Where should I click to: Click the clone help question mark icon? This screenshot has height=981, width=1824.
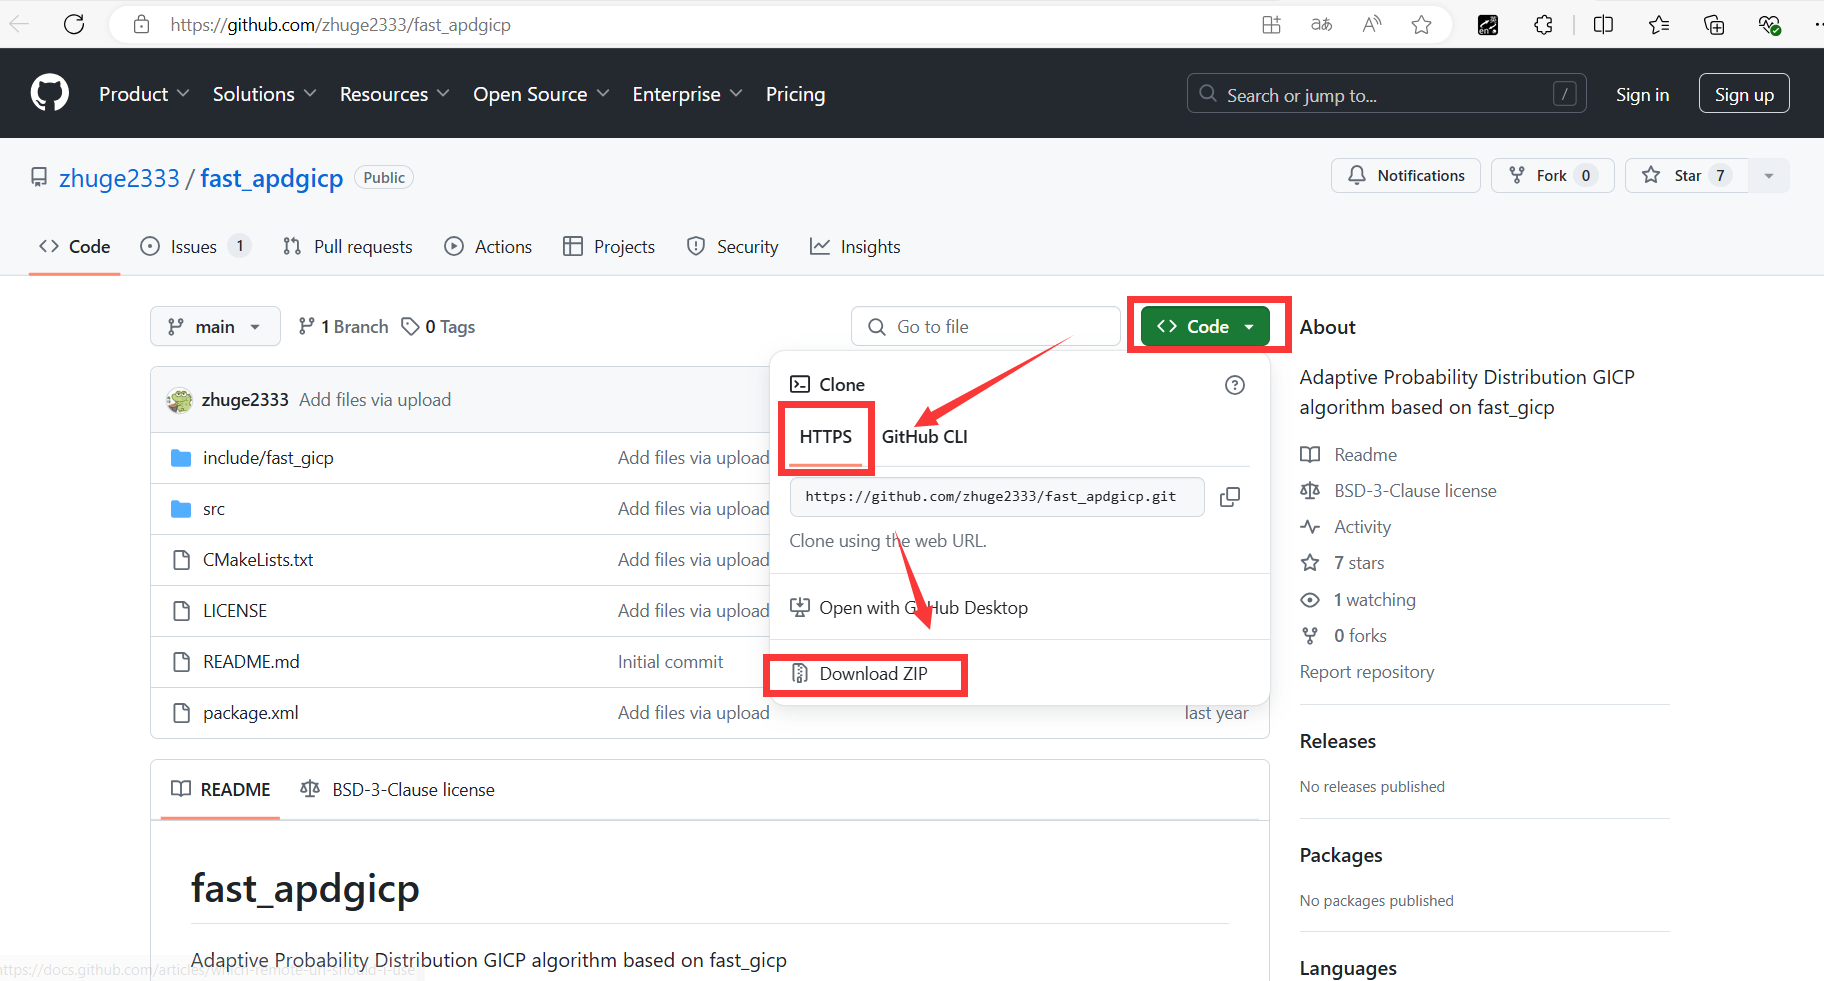point(1235,385)
